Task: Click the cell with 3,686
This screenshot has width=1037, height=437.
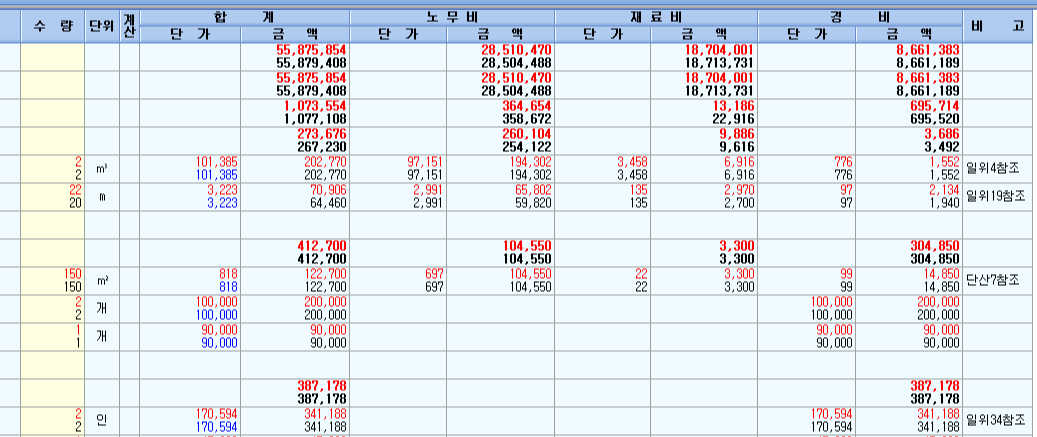Action: (909, 141)
